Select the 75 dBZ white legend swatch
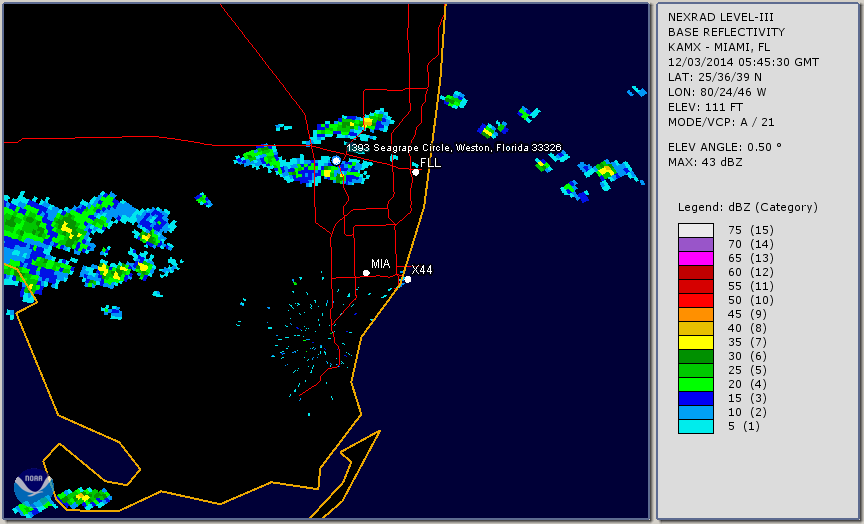Image resolution: width=864 pixels, height=524 pixels. [x=696, y=230]
